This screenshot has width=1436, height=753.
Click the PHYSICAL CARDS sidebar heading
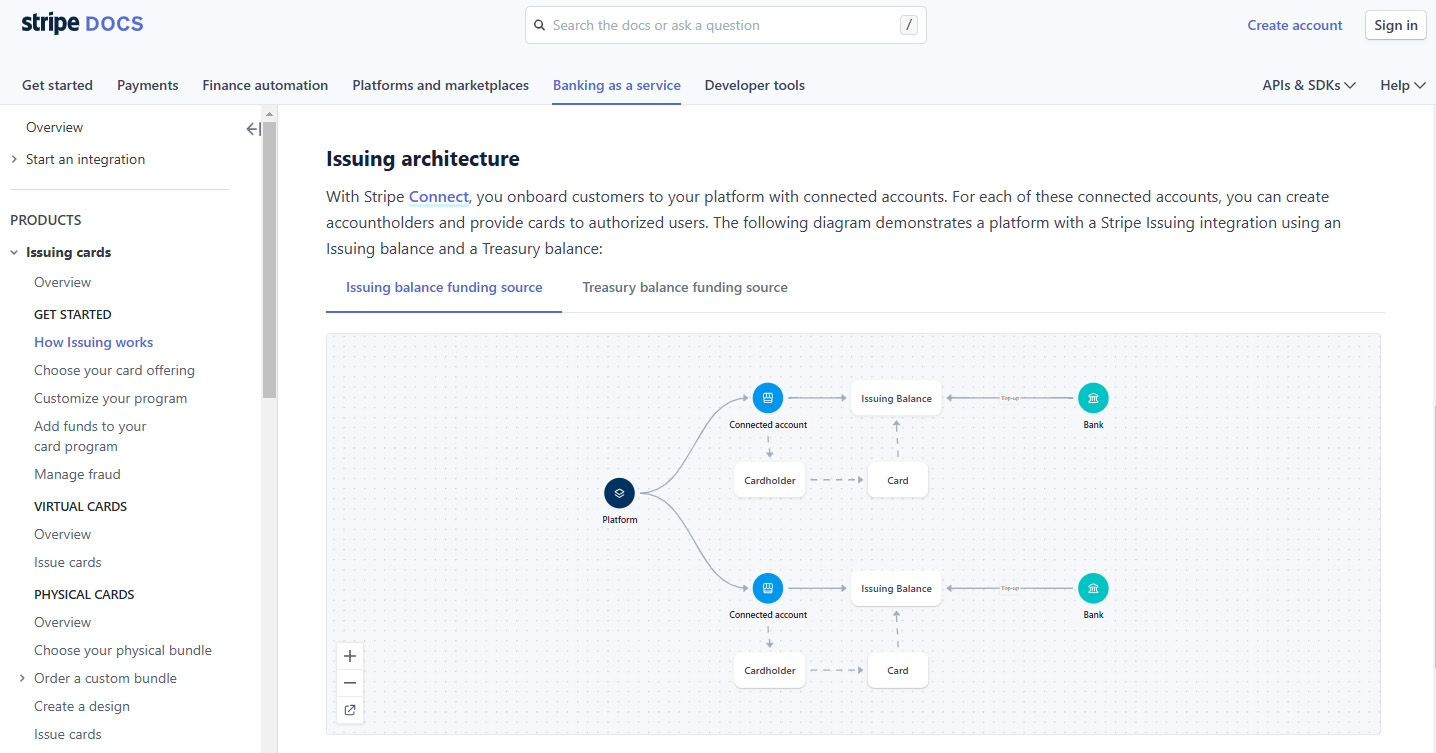click(x=84, y=595)
